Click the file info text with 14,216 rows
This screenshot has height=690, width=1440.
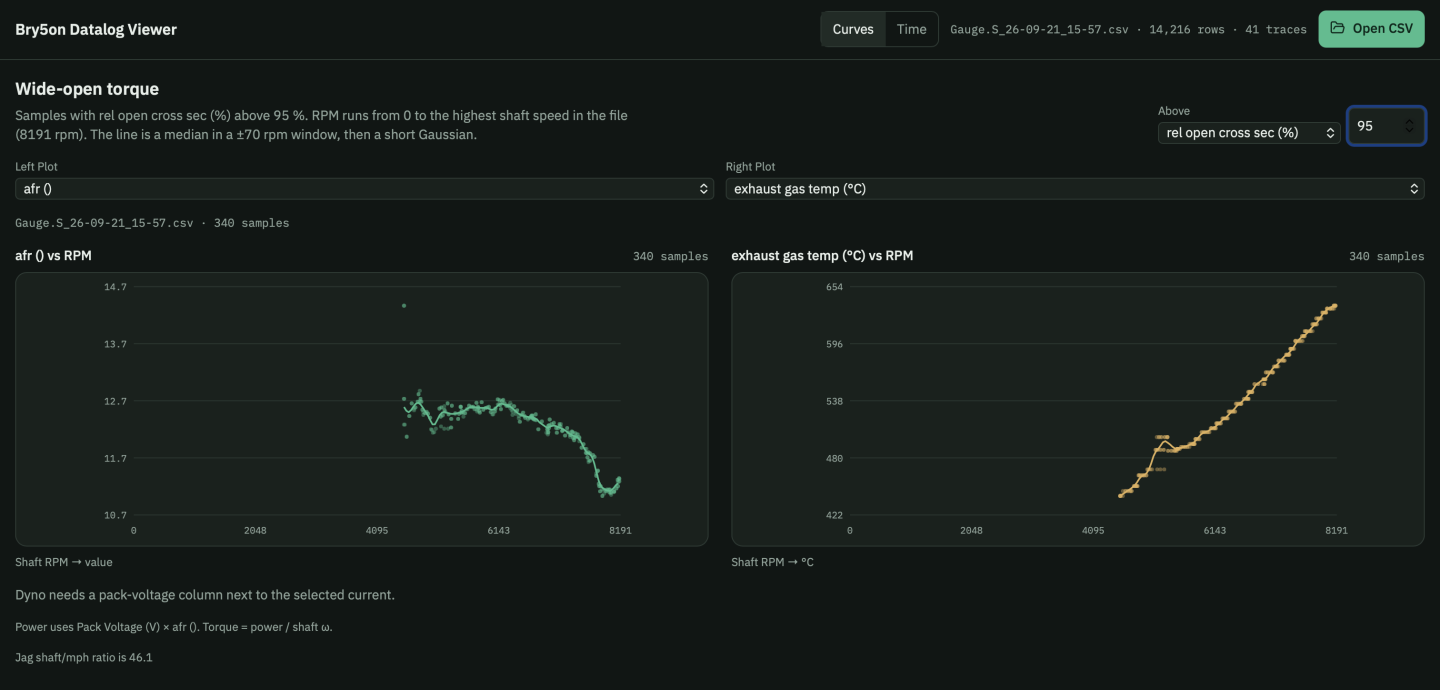(1128, 29)
